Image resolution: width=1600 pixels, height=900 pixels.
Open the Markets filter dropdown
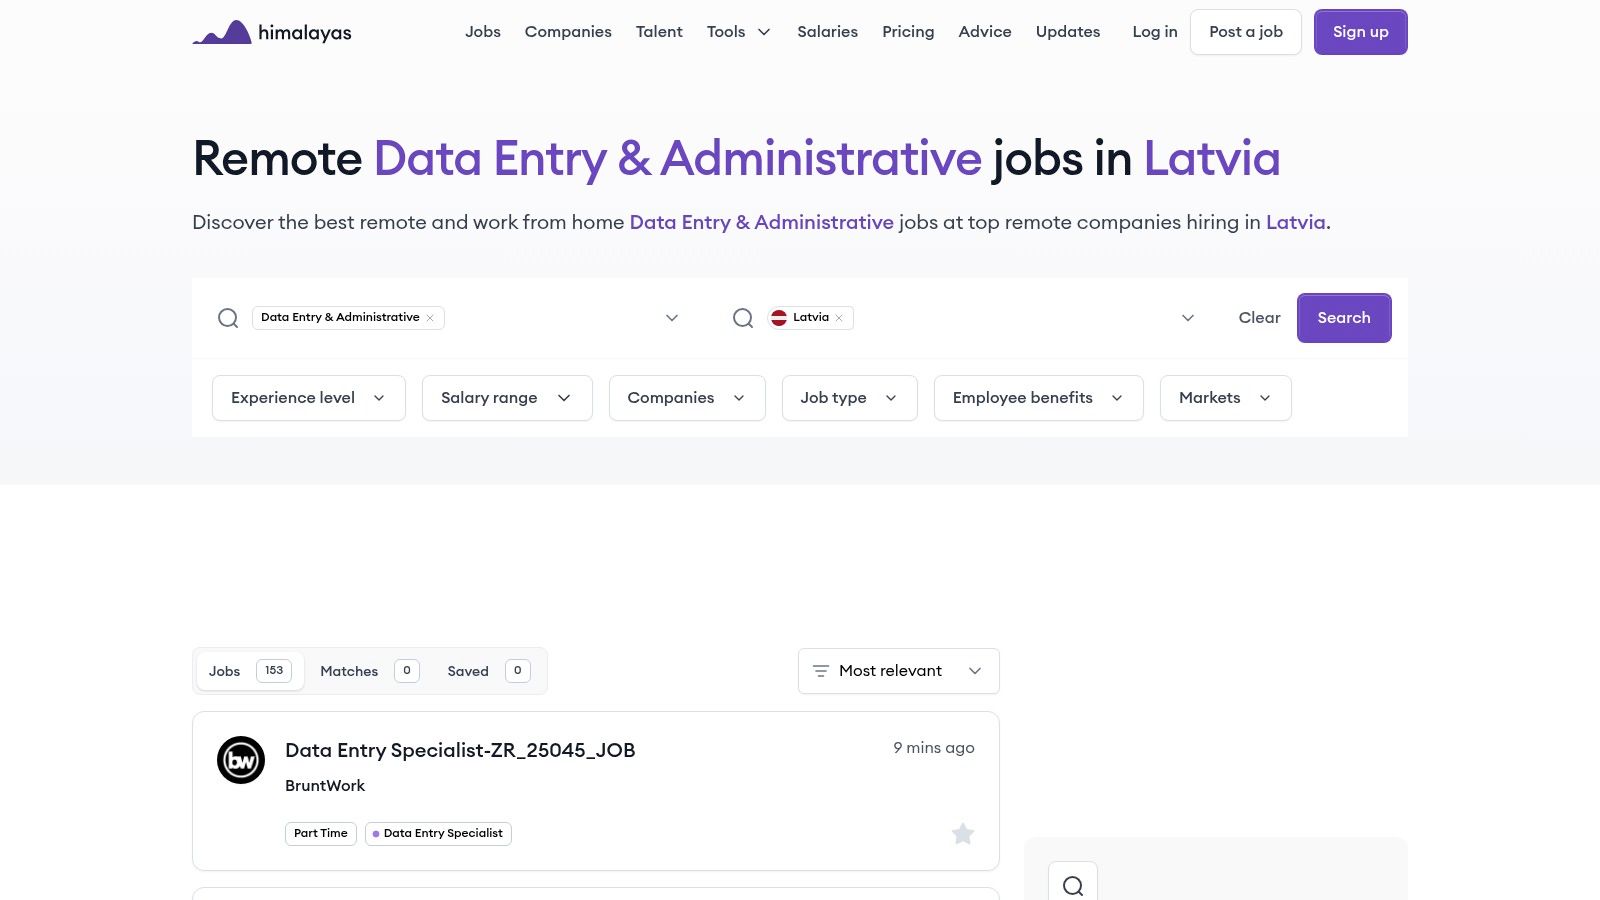pyautogui.click(x=1226, y=398)
